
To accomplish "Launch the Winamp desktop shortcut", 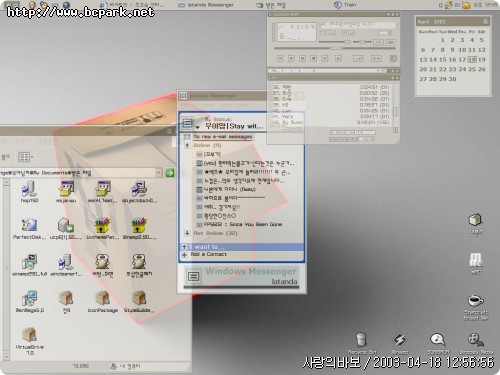I will tap(399, 340).
